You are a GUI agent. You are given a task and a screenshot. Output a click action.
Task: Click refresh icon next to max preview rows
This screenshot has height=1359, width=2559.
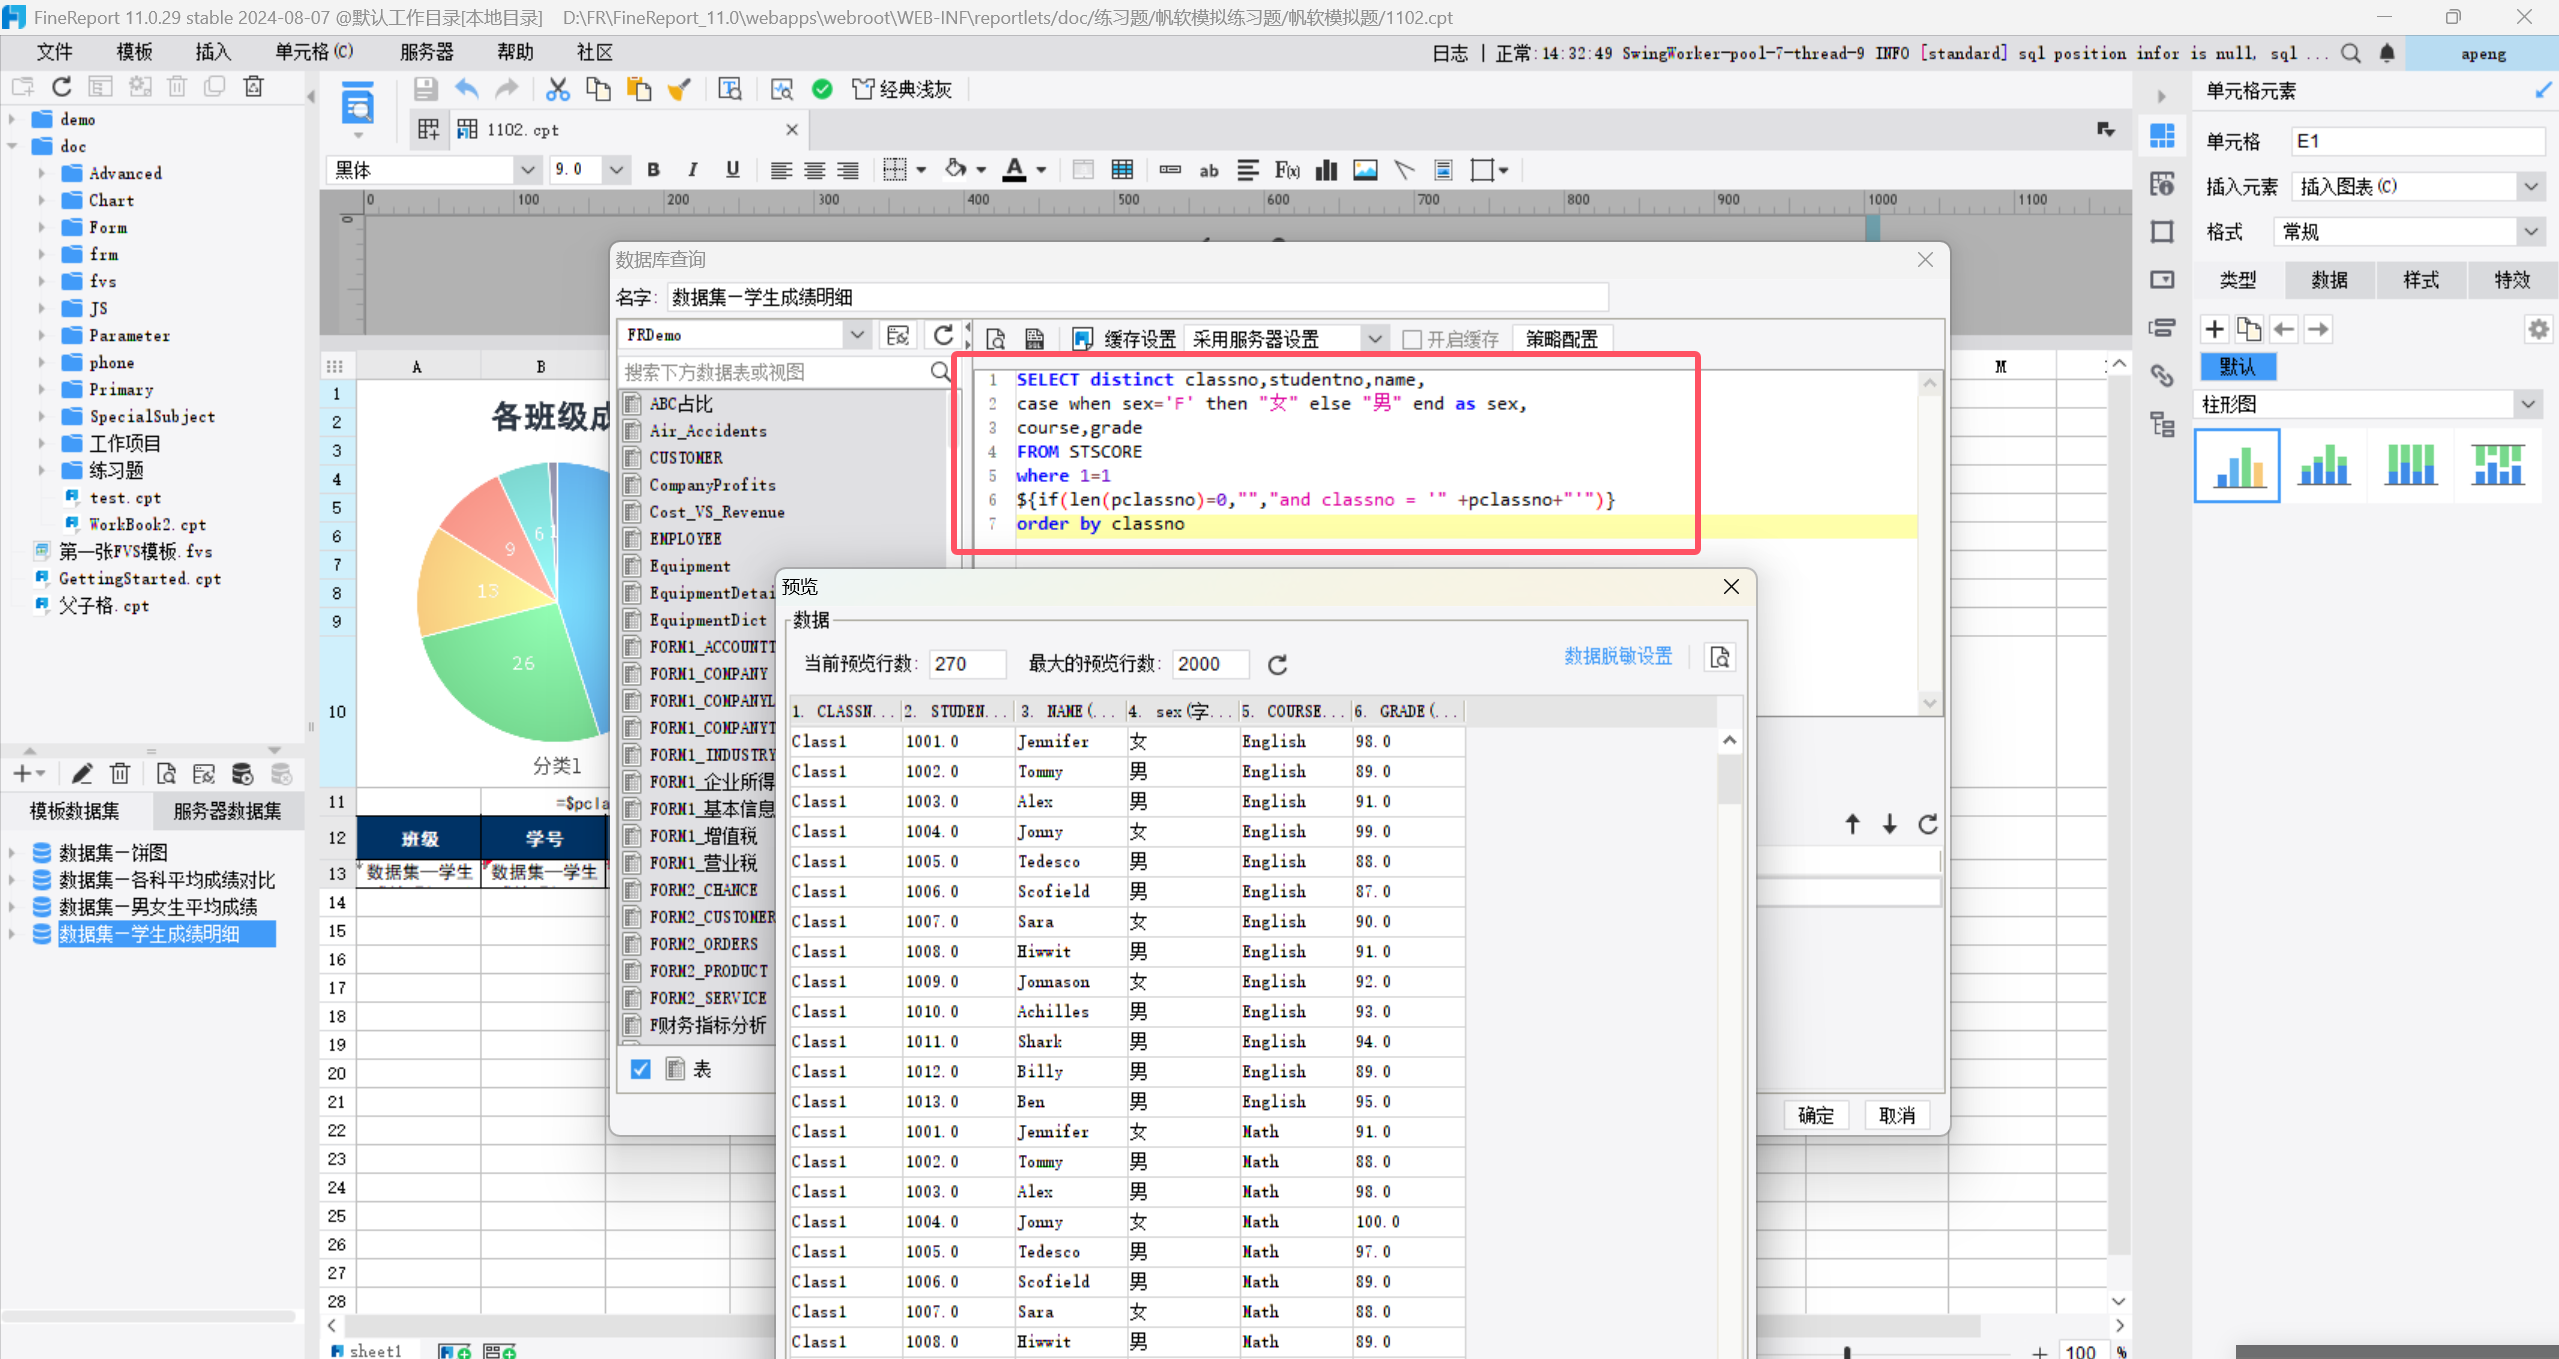tap(1277, 665)
